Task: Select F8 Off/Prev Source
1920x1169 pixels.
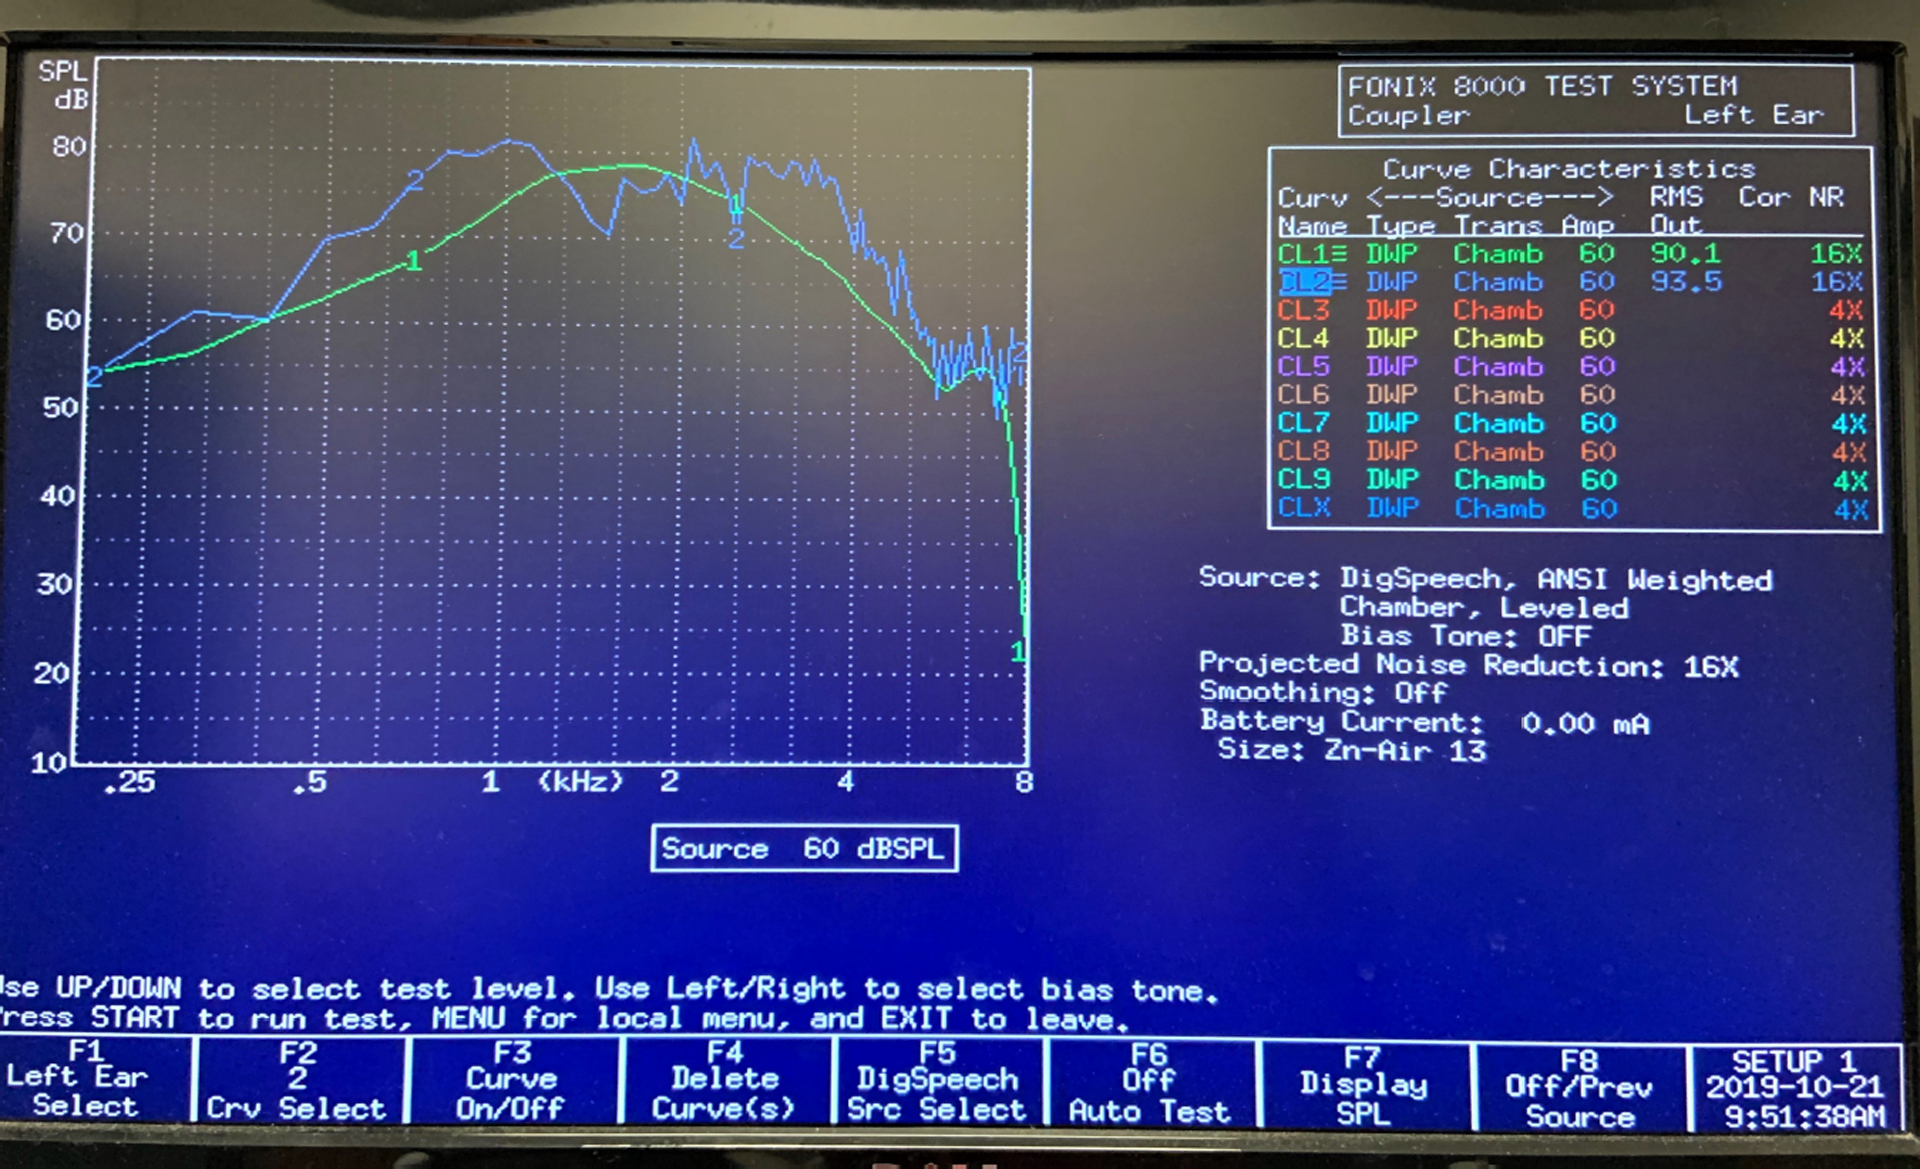Action: (1579, 1088)
